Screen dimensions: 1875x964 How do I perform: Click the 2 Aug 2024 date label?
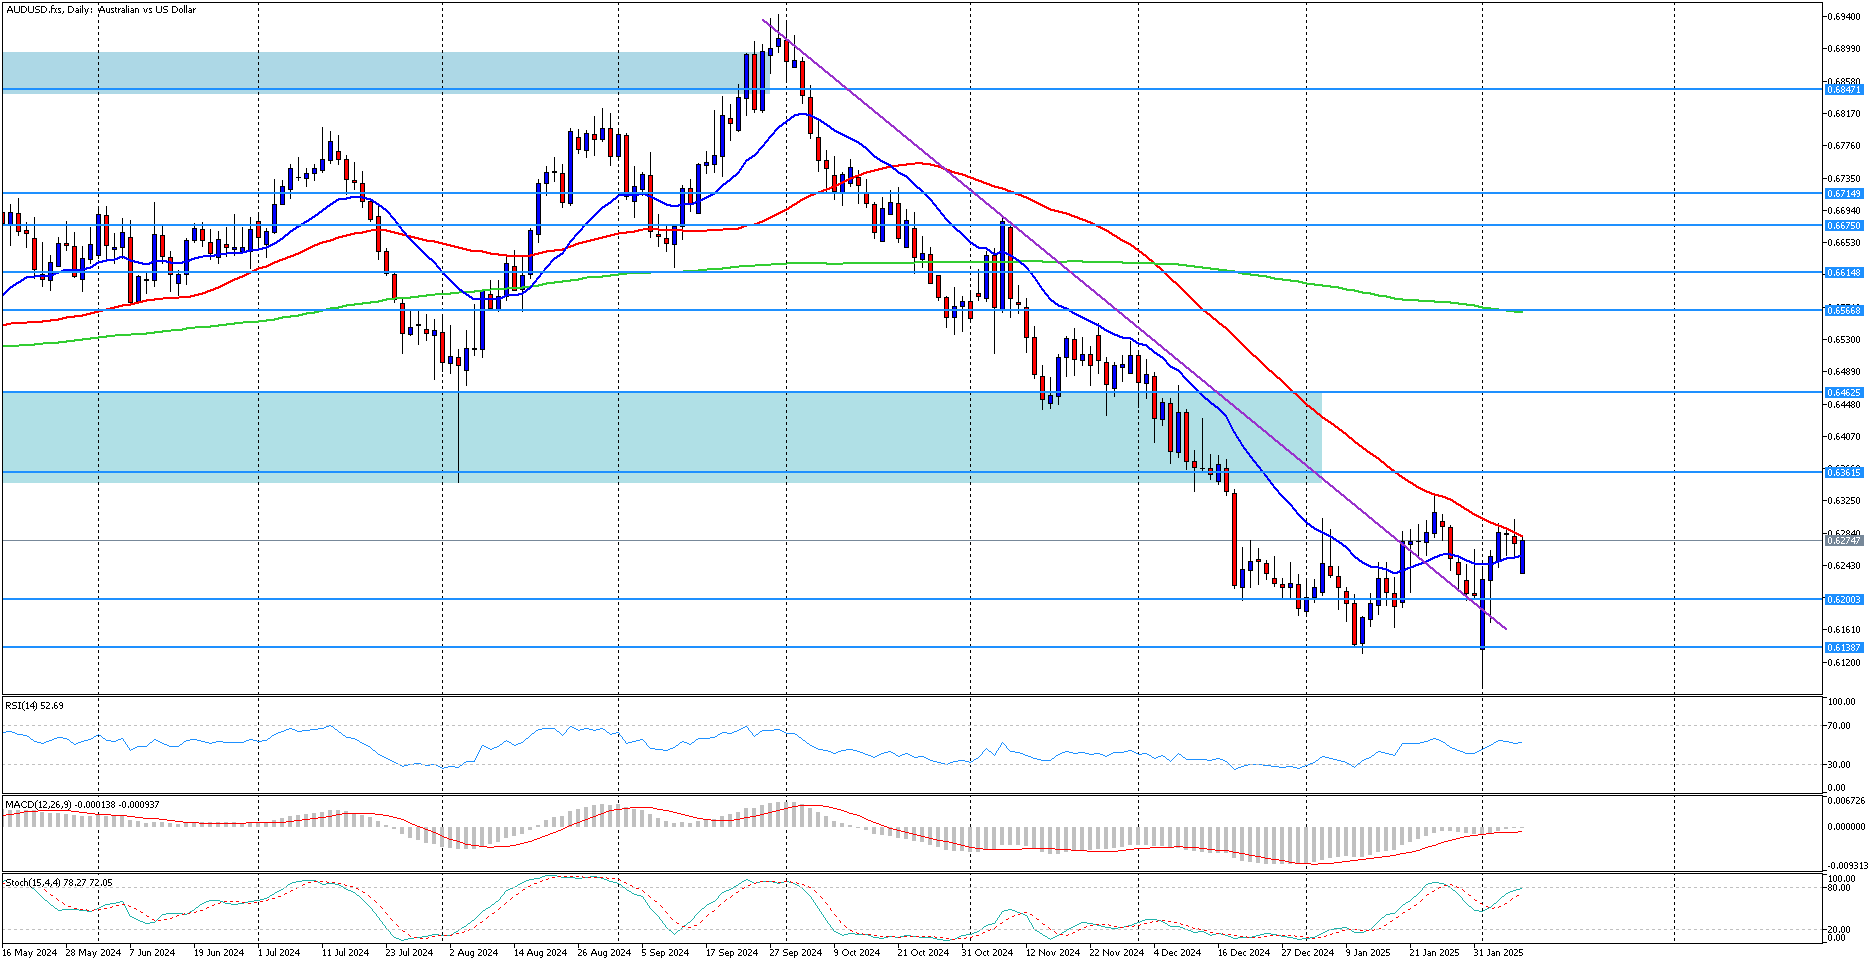pos(473,953)
